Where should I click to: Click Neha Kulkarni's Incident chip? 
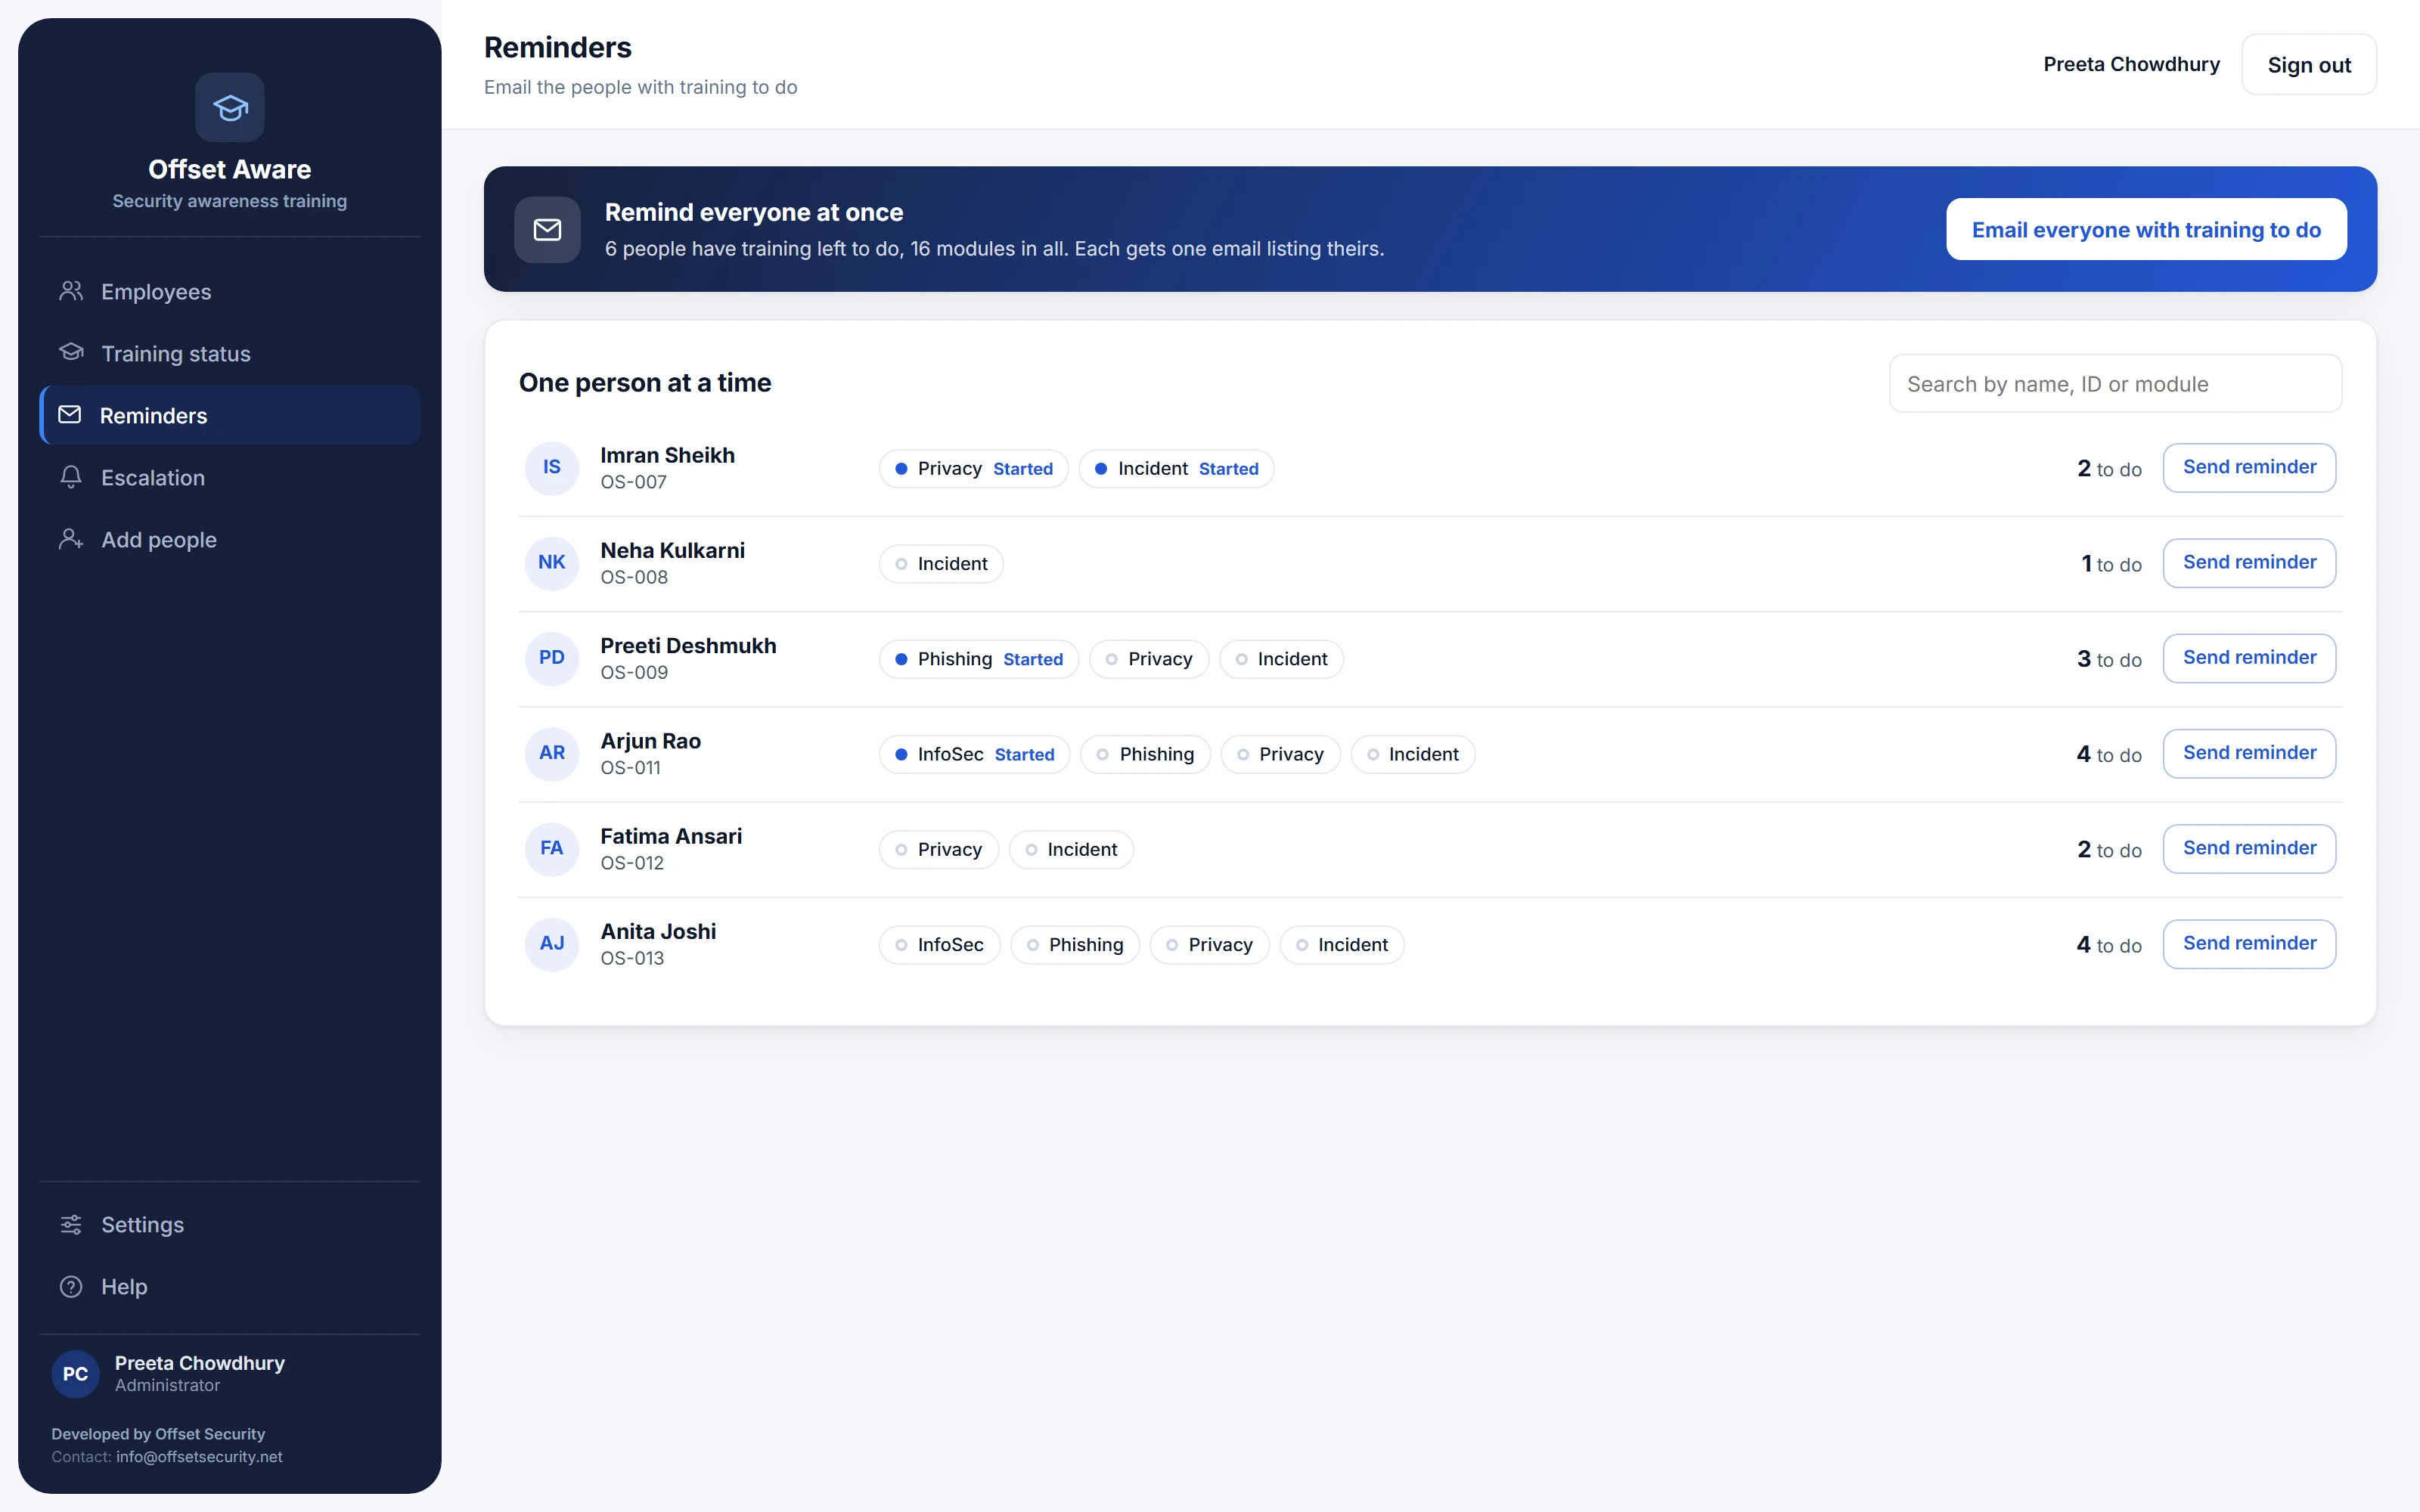pos(941,563)
